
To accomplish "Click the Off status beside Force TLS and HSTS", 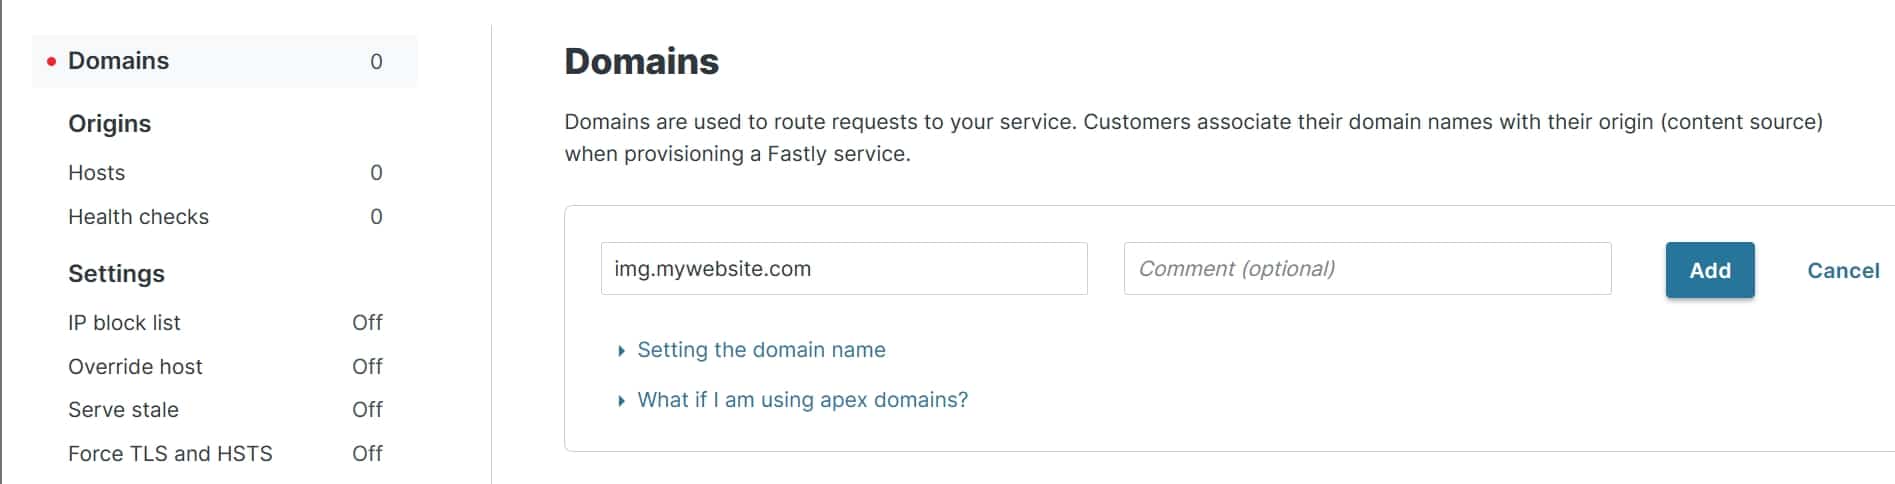I will [367, 454].
